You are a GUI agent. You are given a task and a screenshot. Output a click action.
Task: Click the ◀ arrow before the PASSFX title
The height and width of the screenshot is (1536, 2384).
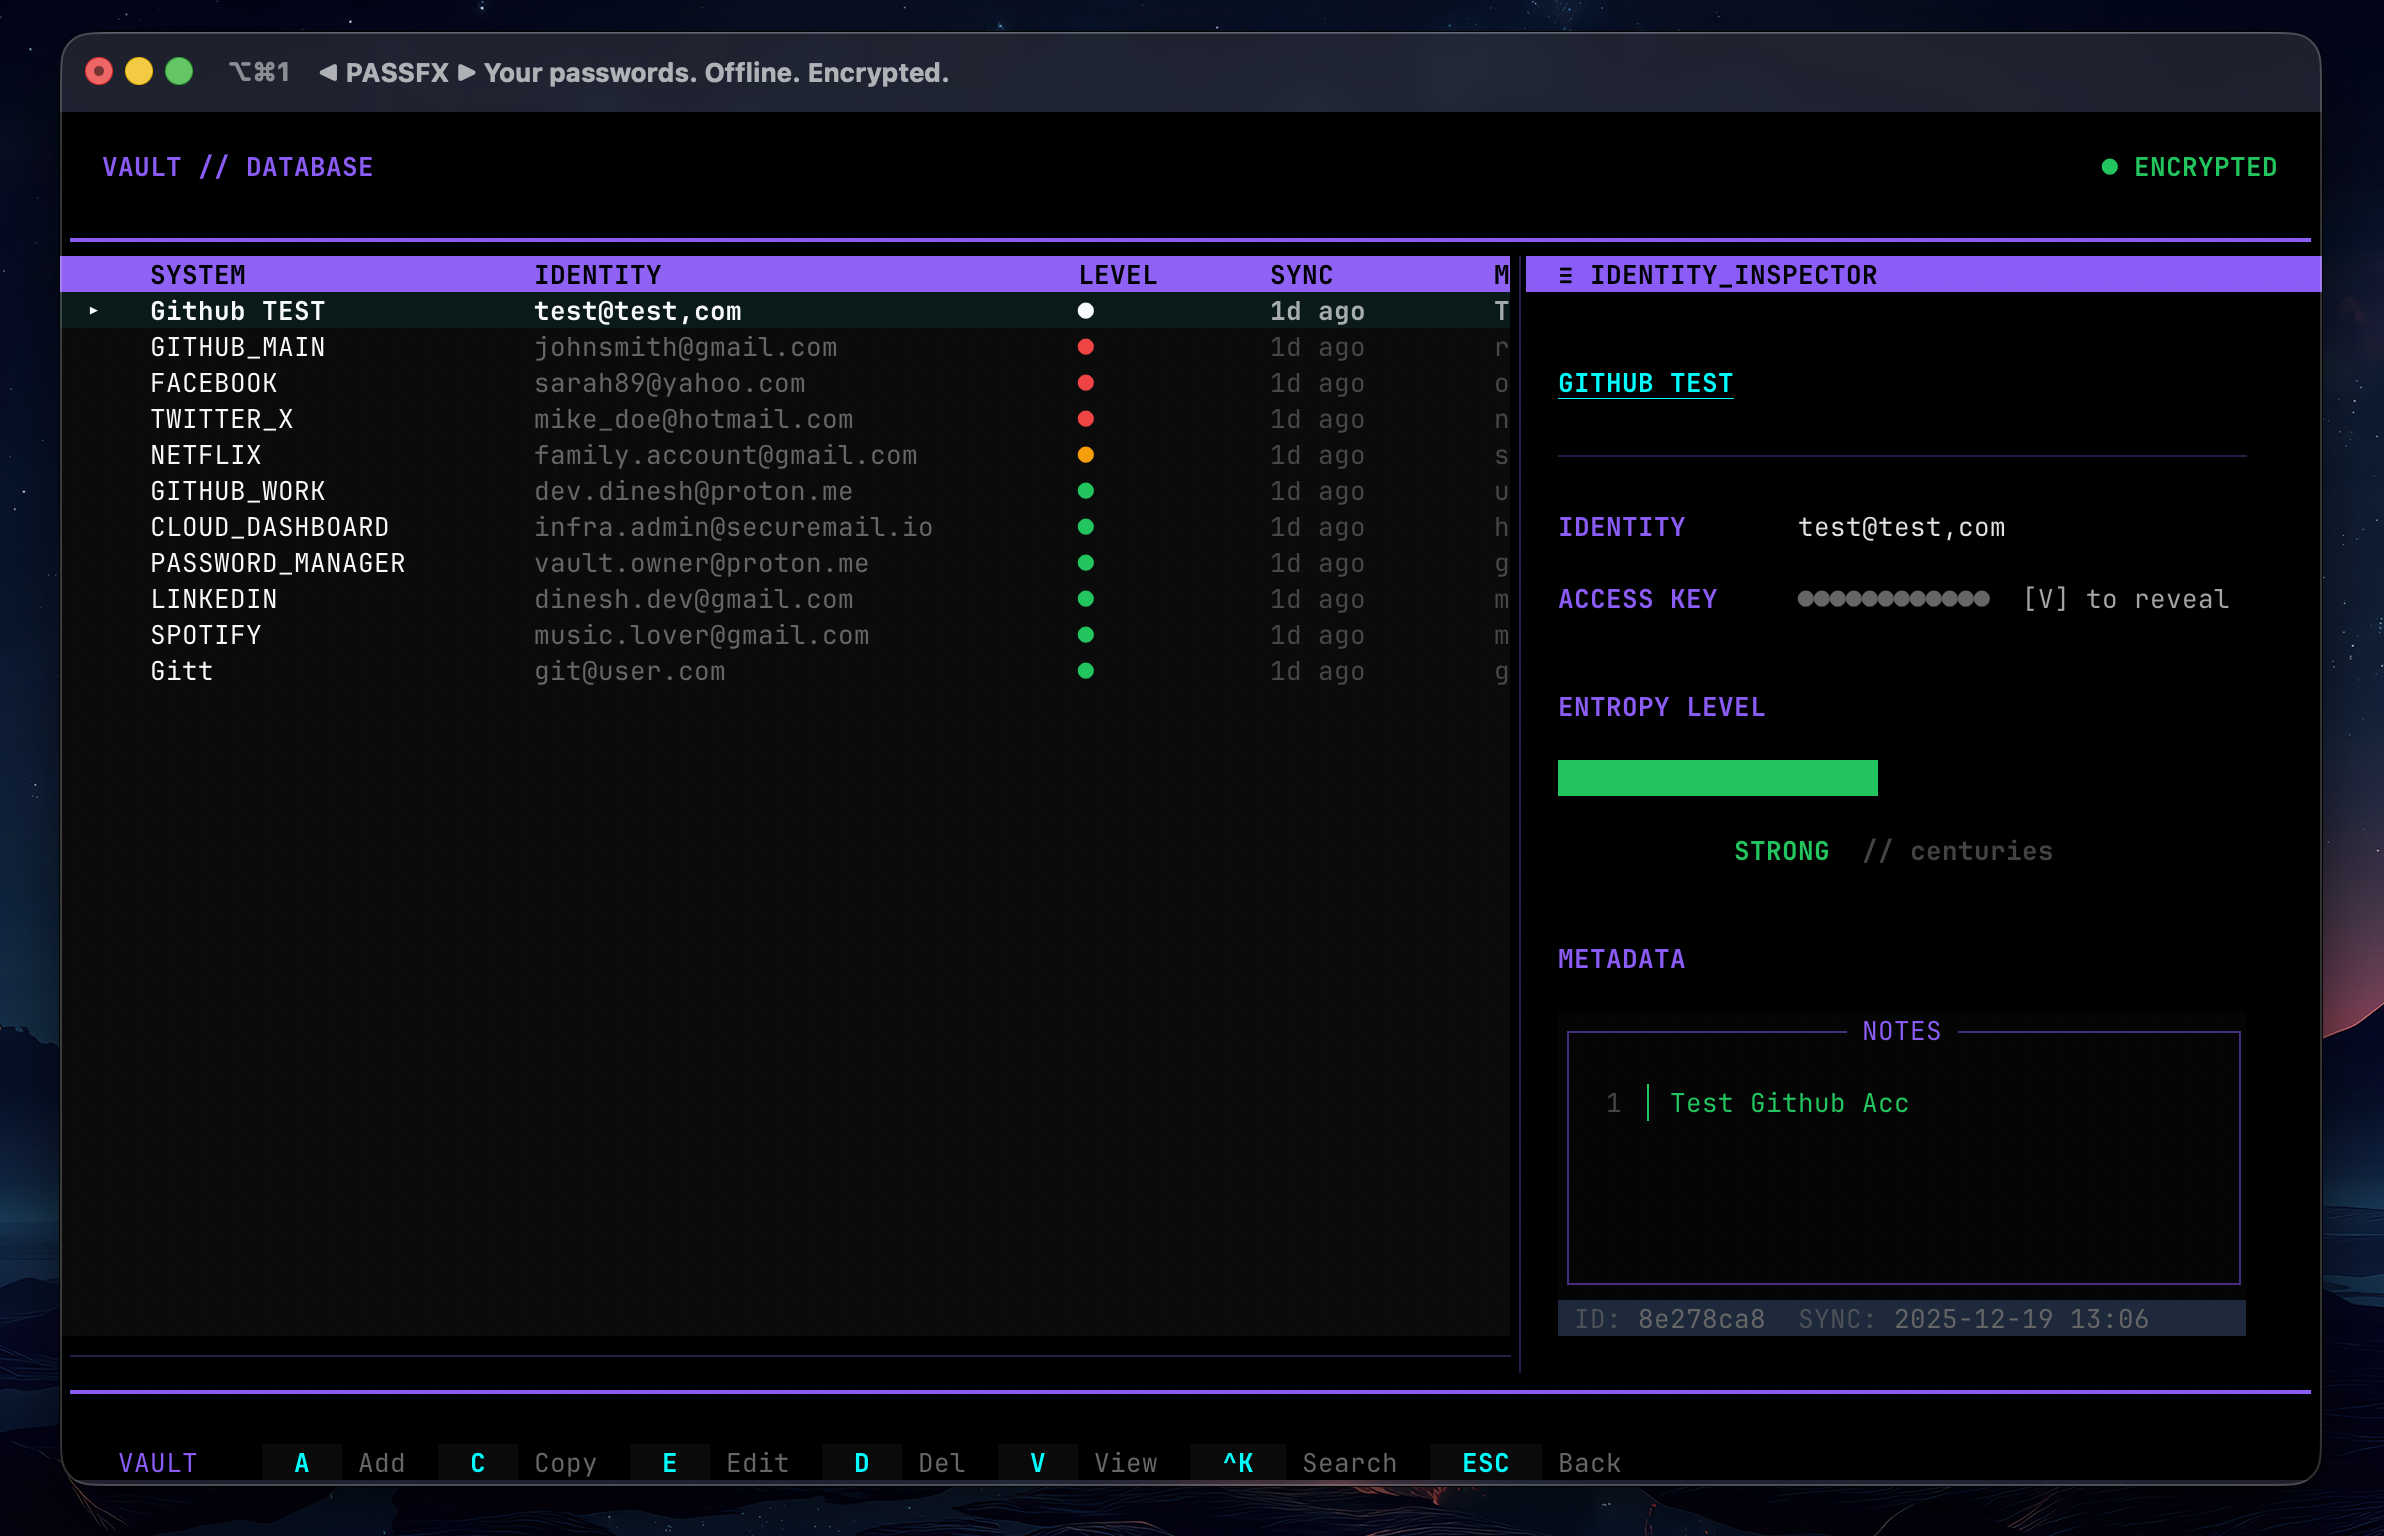click(328, 72)
